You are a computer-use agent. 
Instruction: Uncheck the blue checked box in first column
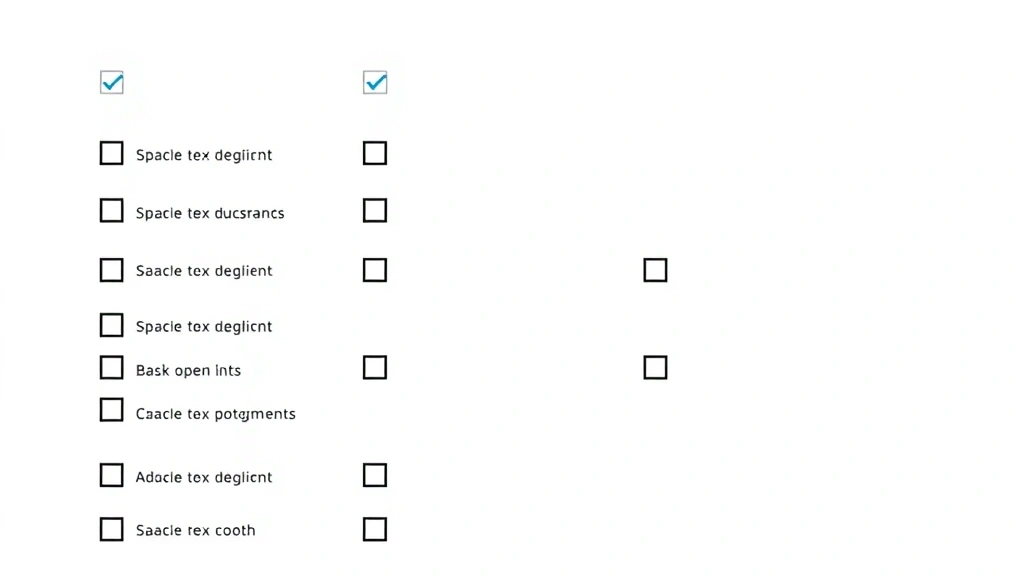112,82
